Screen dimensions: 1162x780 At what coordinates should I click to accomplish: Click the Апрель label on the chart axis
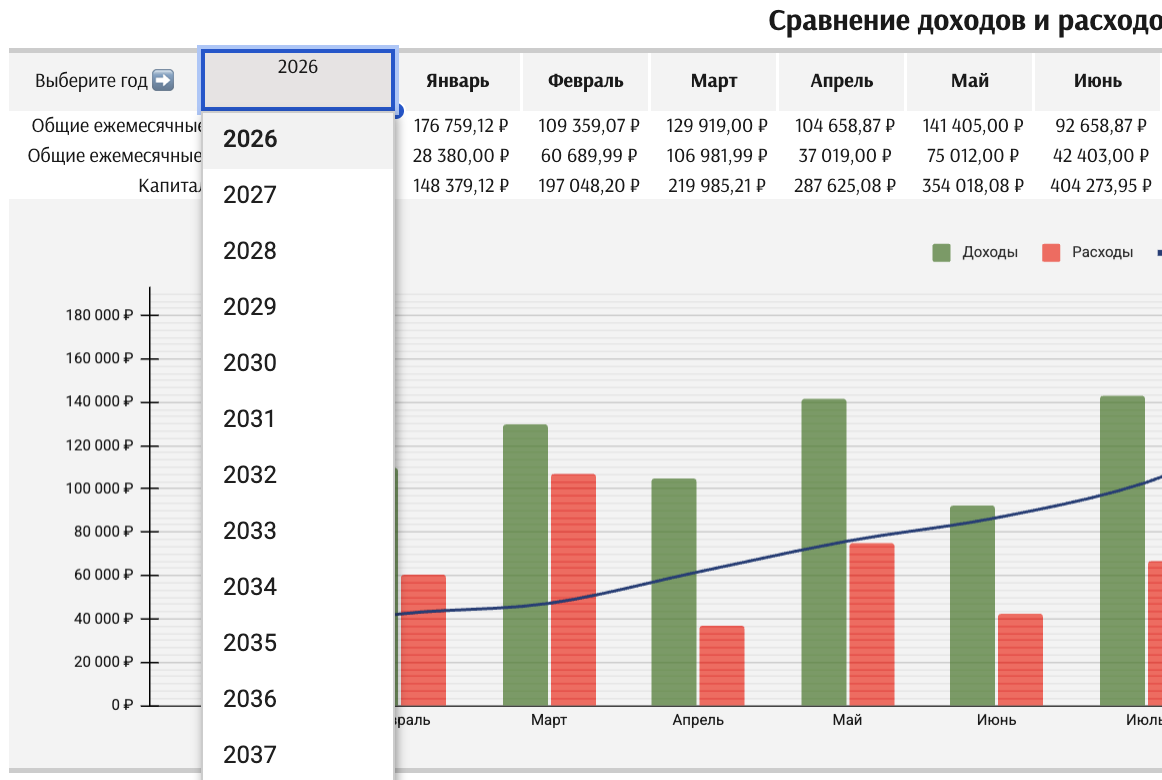tap(698, 720)
